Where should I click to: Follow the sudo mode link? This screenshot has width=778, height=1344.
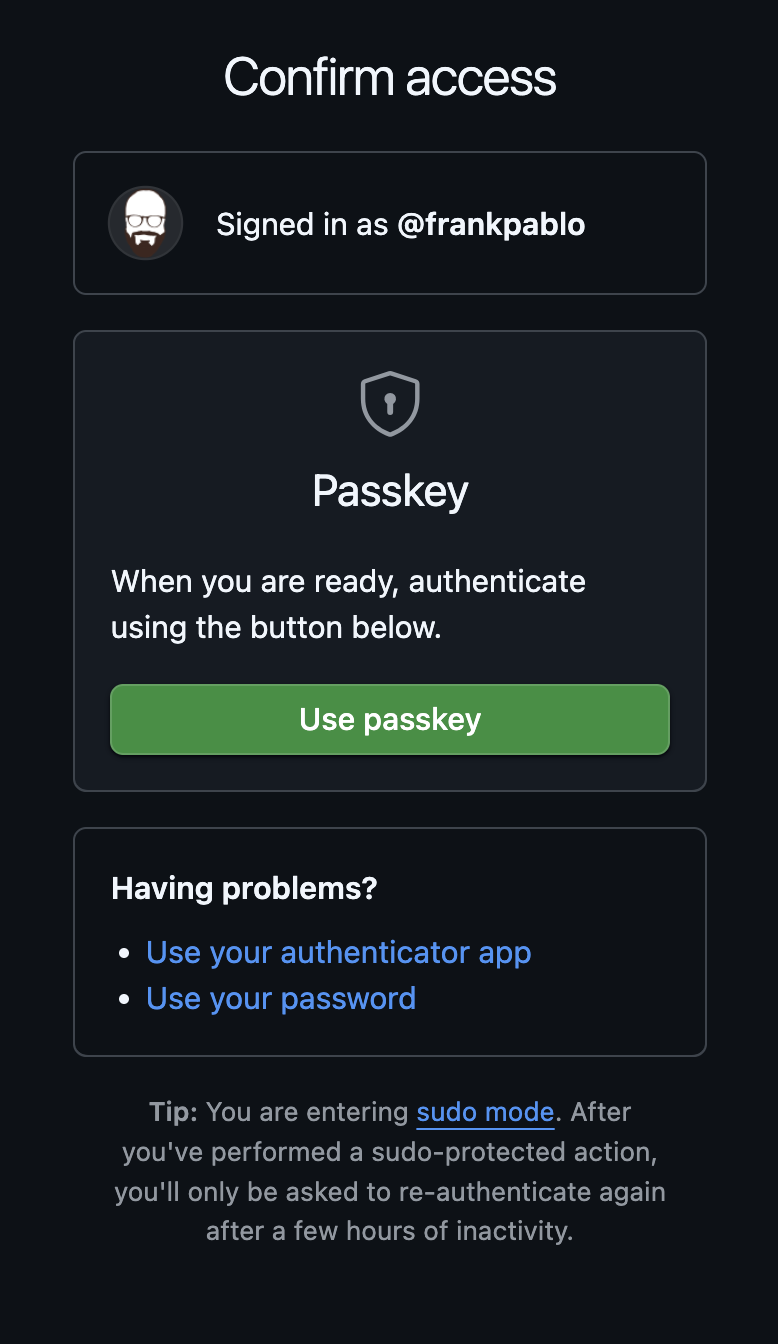[x=485, y=1112]
